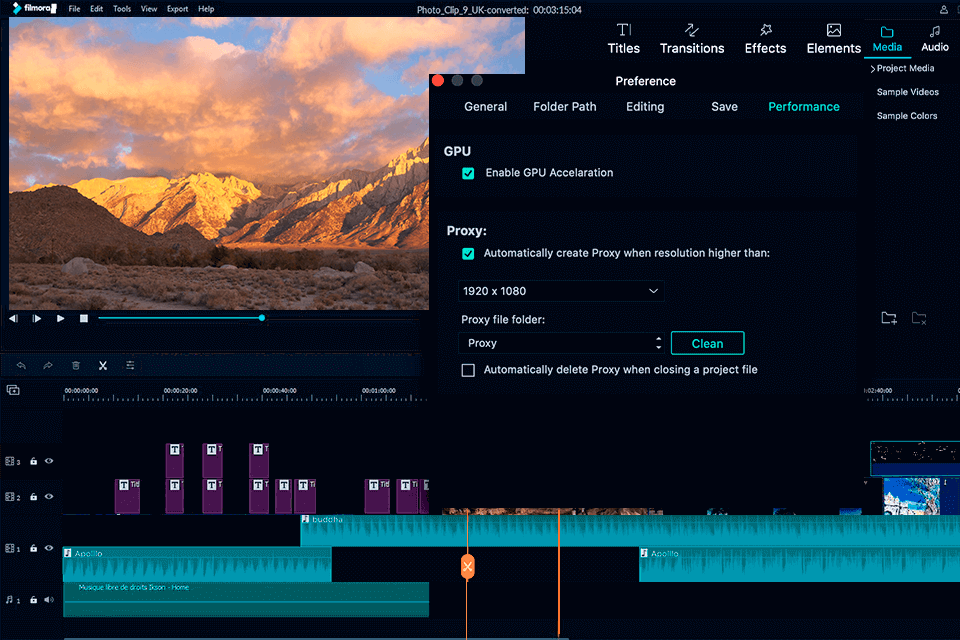
Task: Uncheck Automatically create Proxy checkbox
Action: (468, 254)
